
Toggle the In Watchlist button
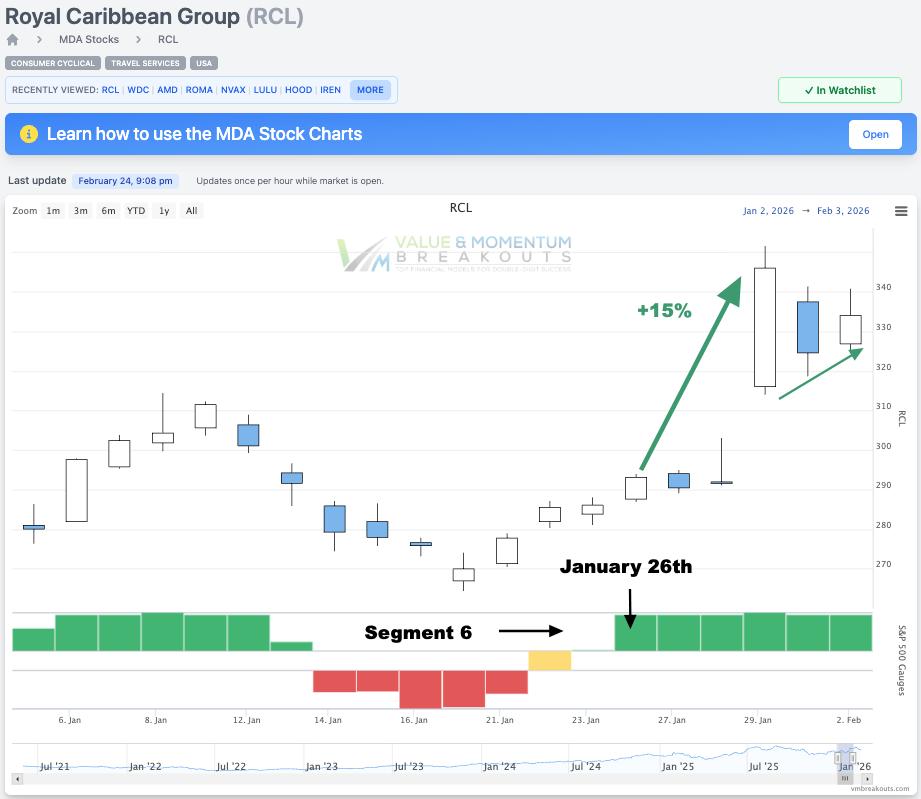[840, 90]
